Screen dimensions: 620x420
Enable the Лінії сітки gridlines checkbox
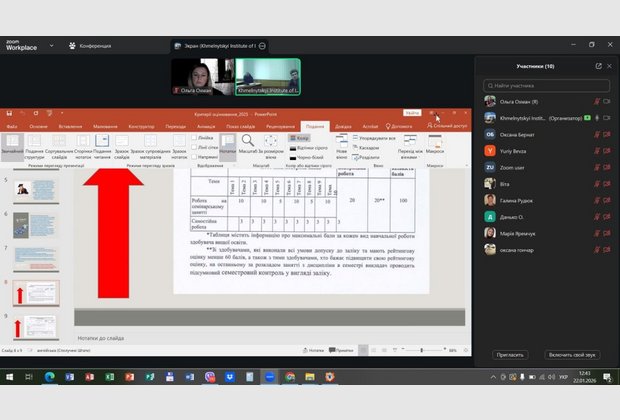[194, 147]
